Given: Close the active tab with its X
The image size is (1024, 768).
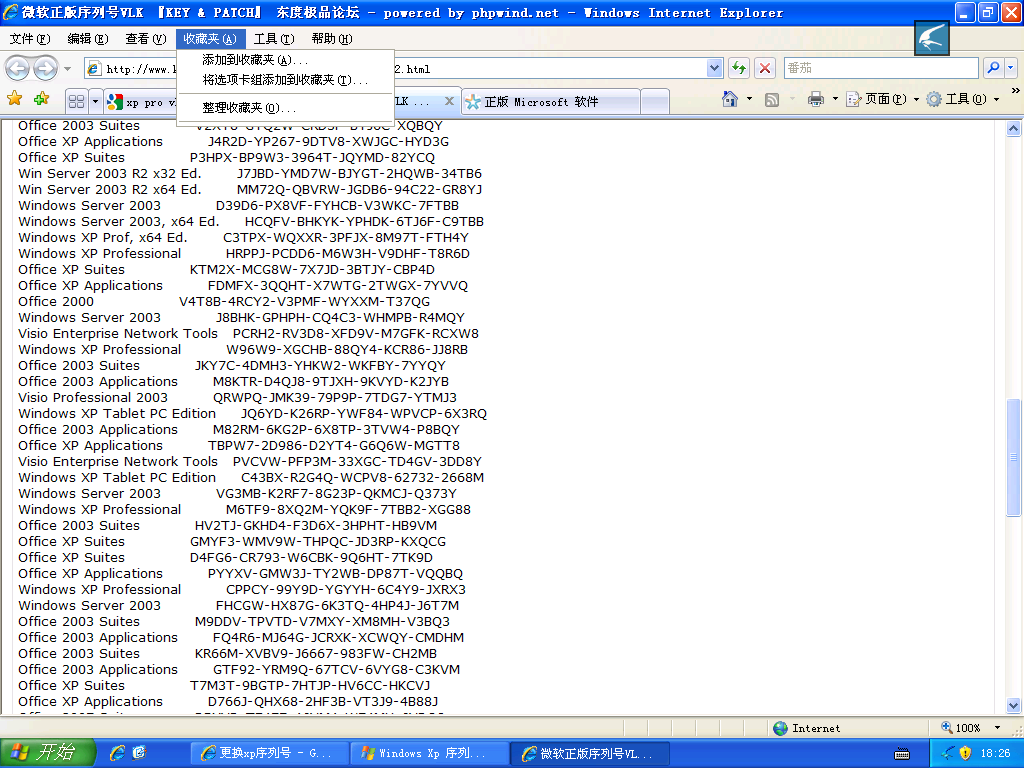Looking at the screenshot, I should (x=449, y=101).
